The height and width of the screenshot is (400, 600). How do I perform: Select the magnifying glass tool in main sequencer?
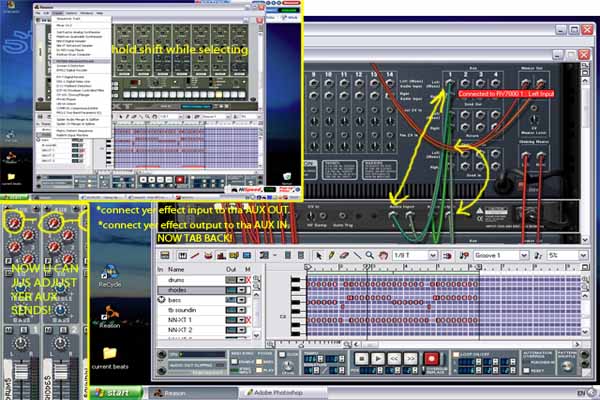[x=369, y=255]
